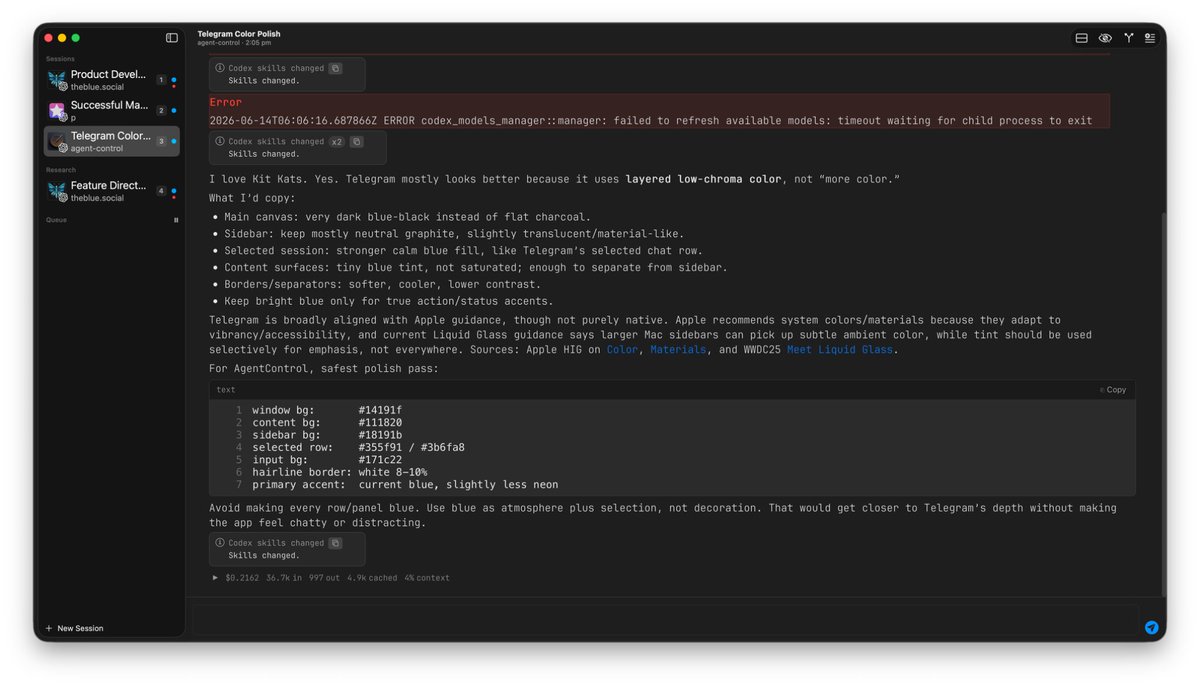Click the 997 out token count
1200x686 pixels.
[x=324, y=578]
